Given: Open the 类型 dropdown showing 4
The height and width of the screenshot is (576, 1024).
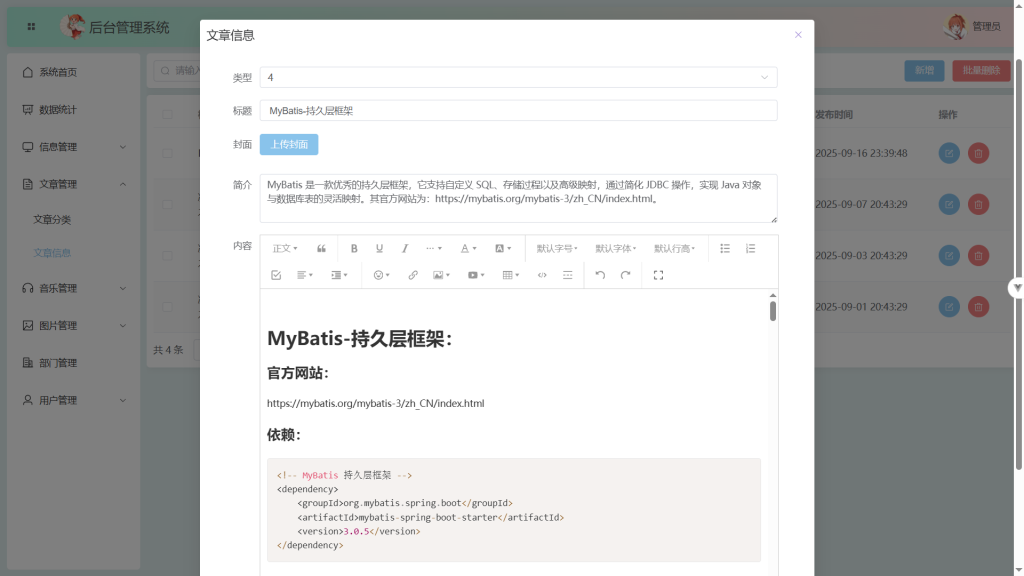Looking at the screenshot, I should coord(518,77).
